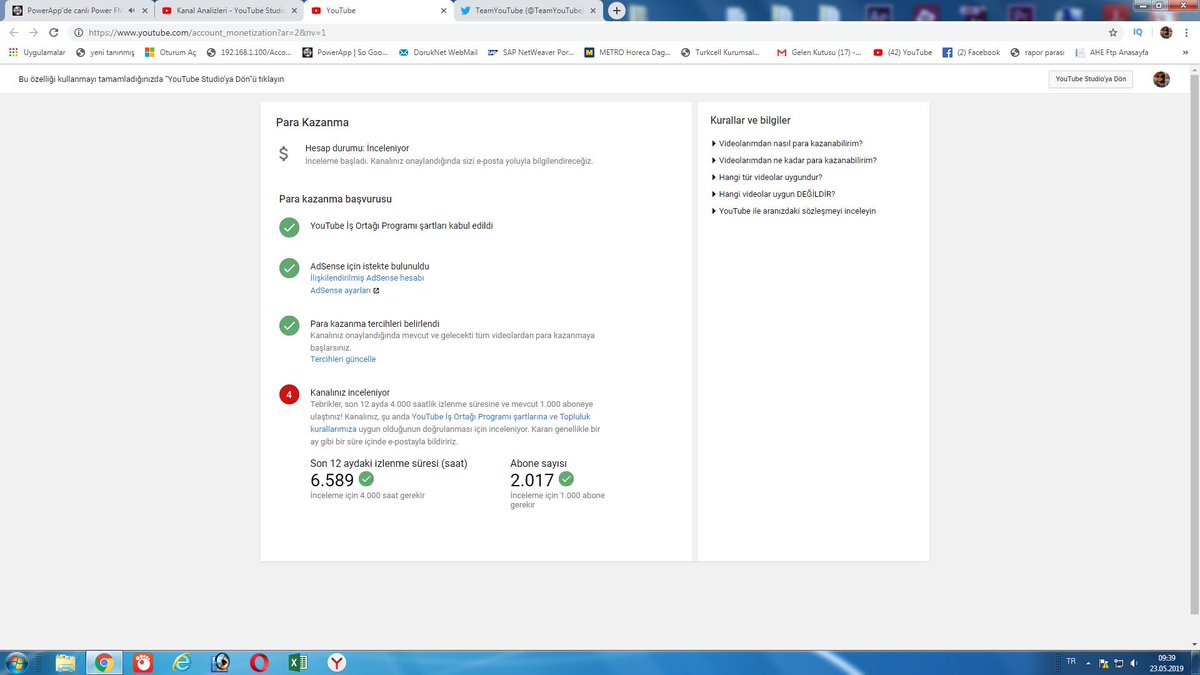Open Internet Explorer from the taskbar
Image resolution: width=1200 pixels, height=675 pixels.
pos(181,662)
